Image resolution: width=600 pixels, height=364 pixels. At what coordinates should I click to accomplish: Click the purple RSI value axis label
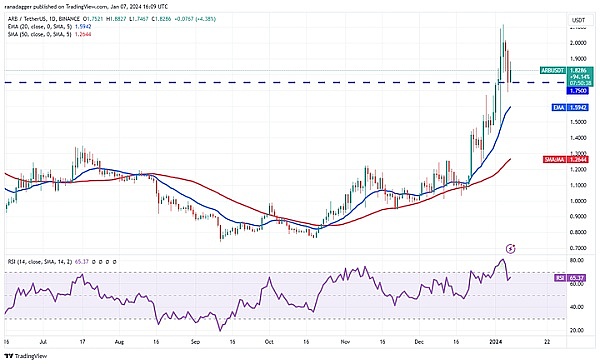(570, 278)
